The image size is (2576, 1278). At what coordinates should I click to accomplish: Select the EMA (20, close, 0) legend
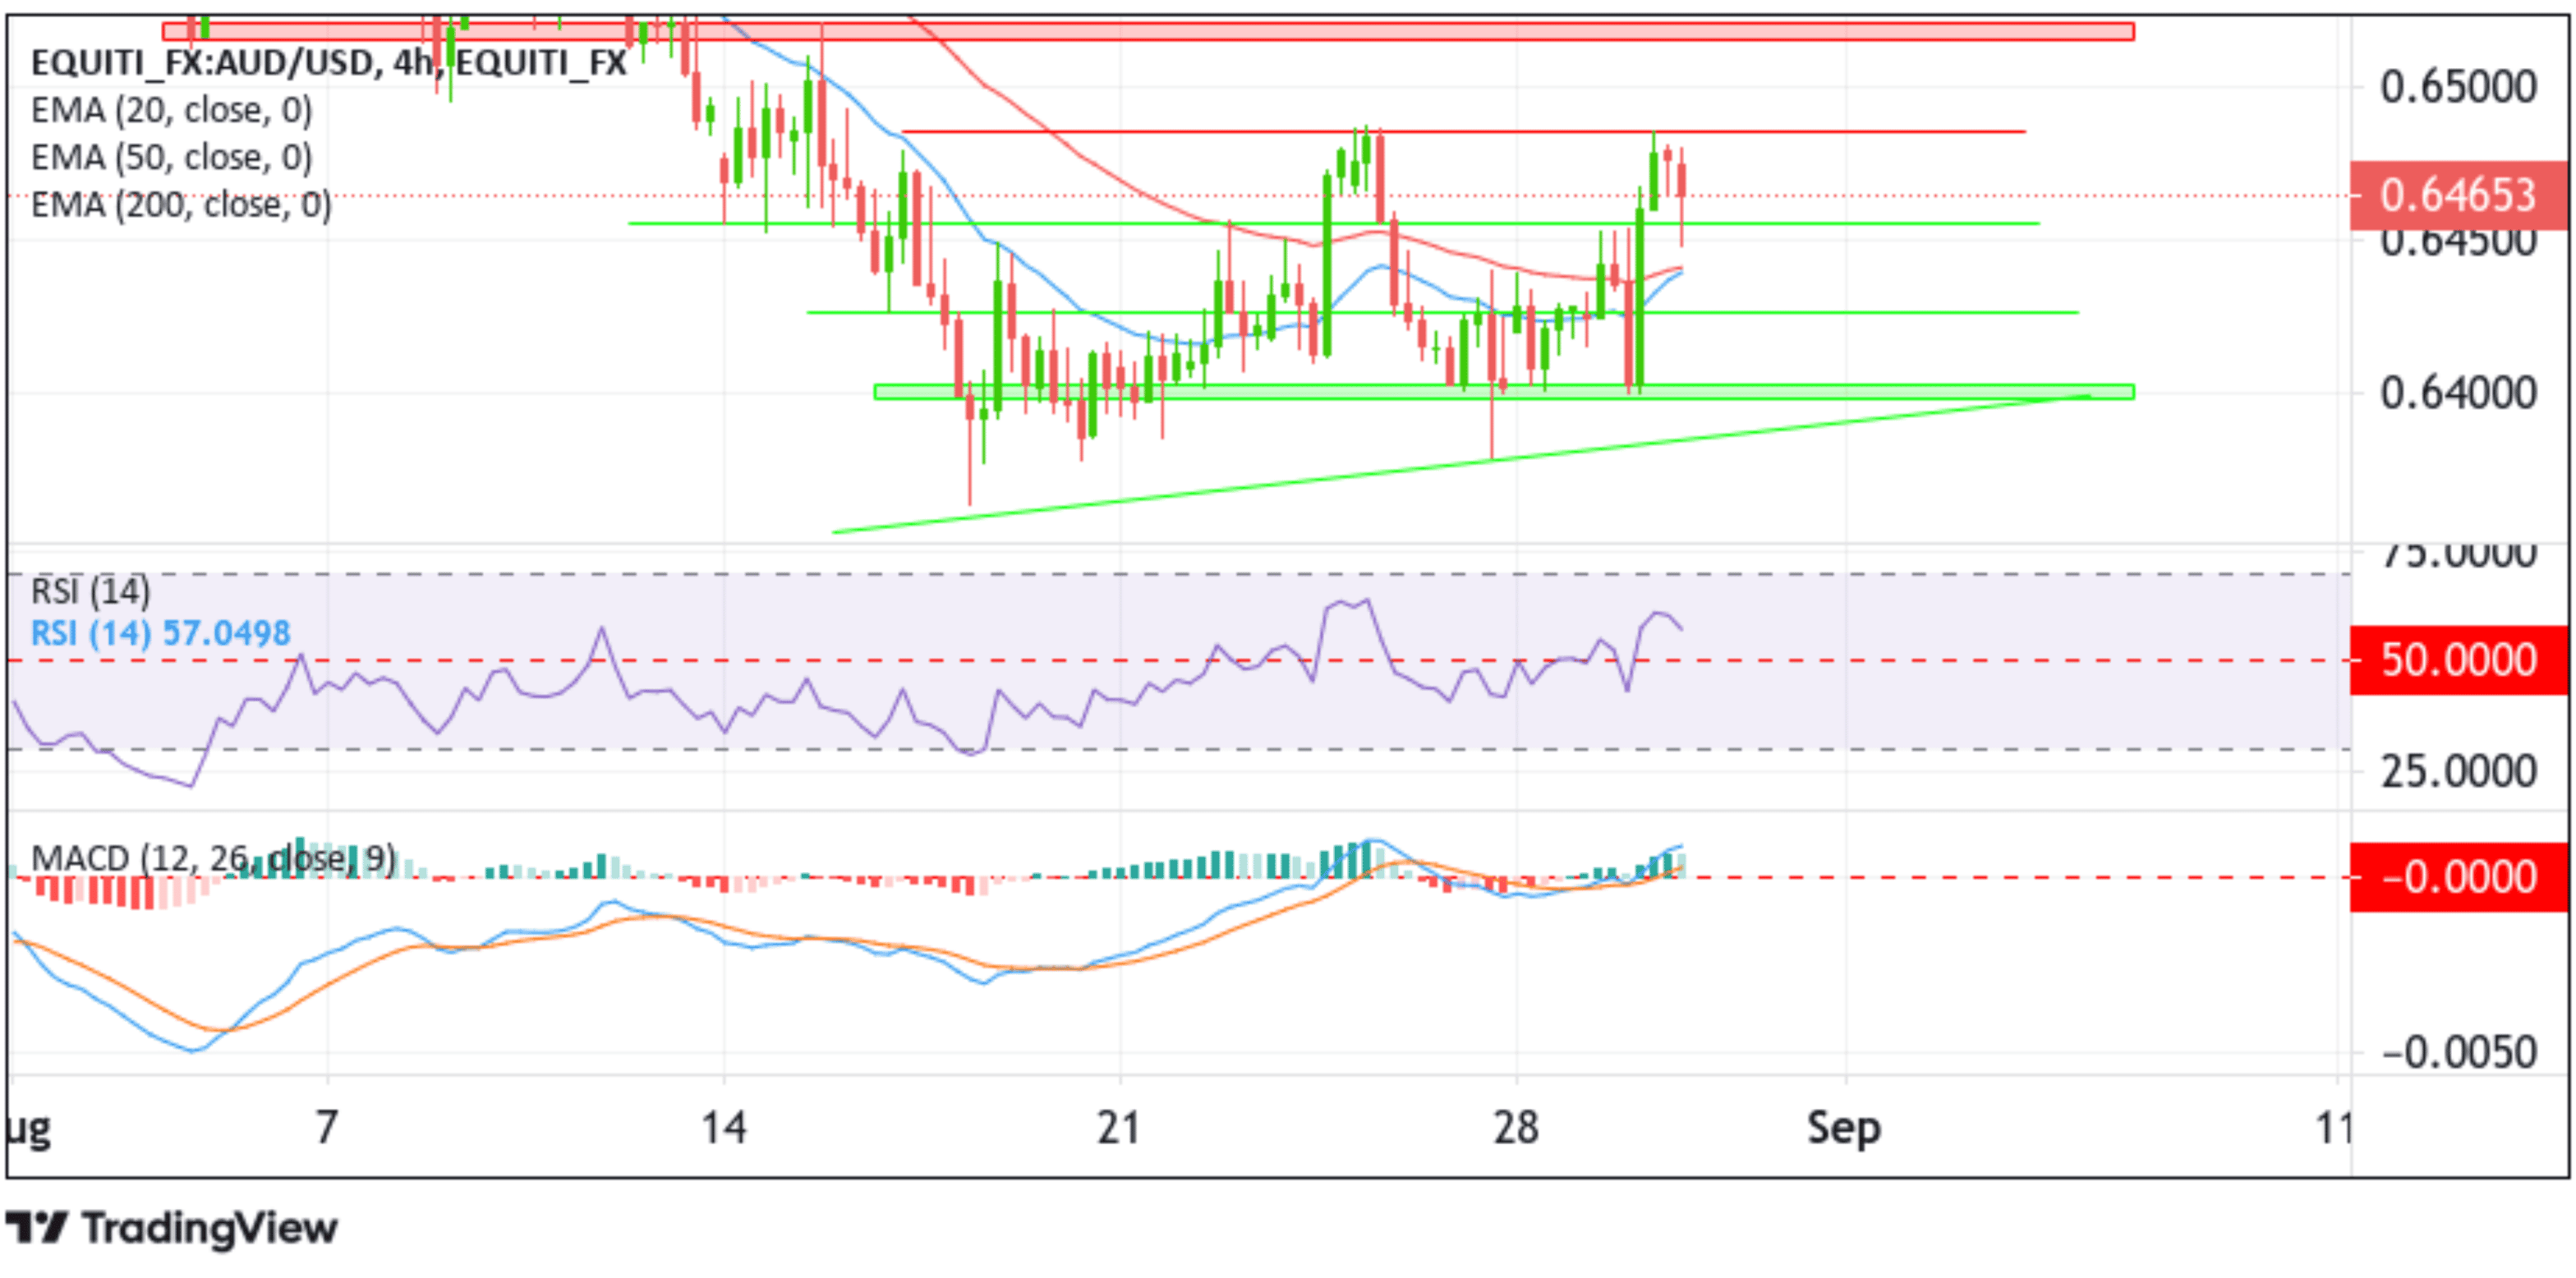click(171, 110)
